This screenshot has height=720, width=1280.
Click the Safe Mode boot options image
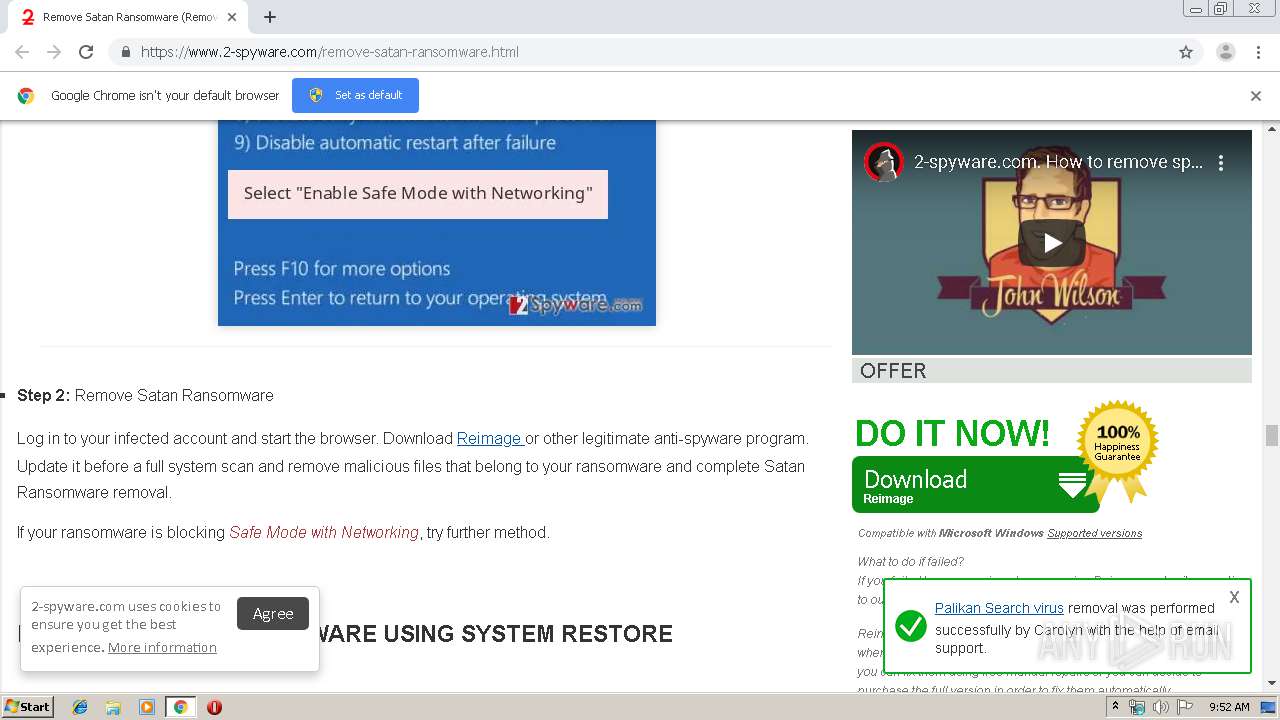[x=437, y=222]
